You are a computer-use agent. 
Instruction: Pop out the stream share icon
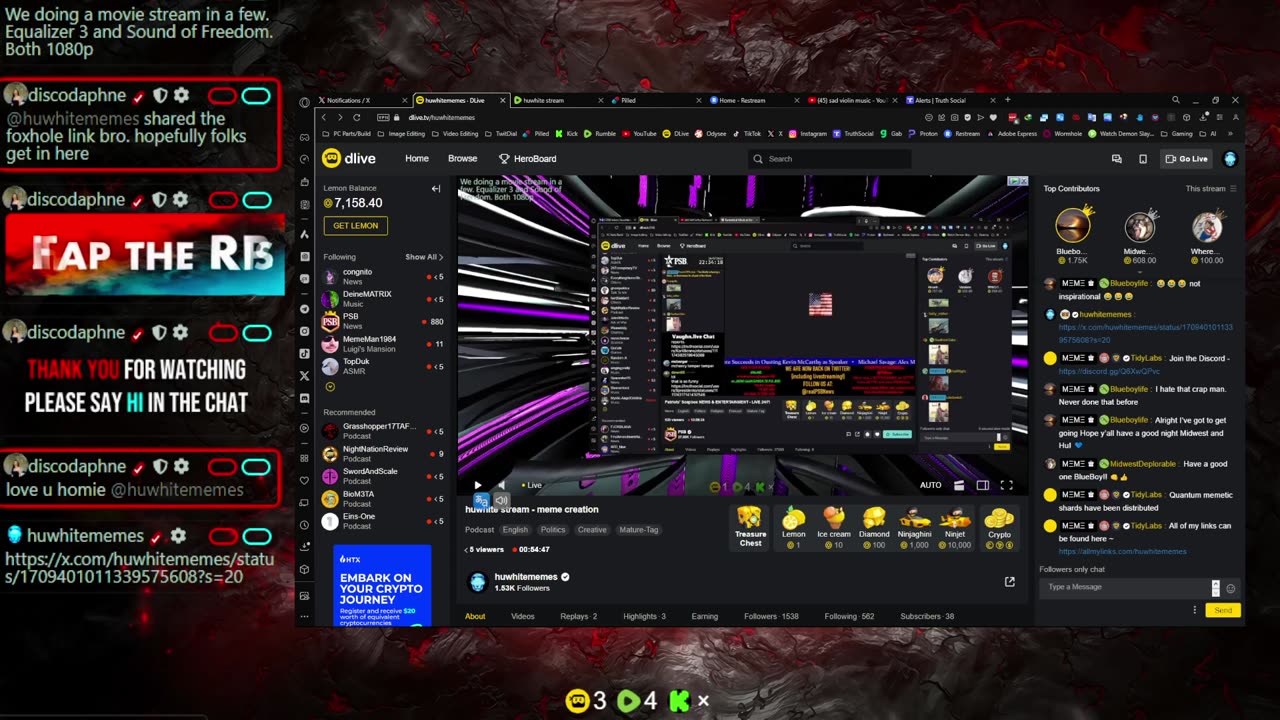click(x=1009, y=581)
